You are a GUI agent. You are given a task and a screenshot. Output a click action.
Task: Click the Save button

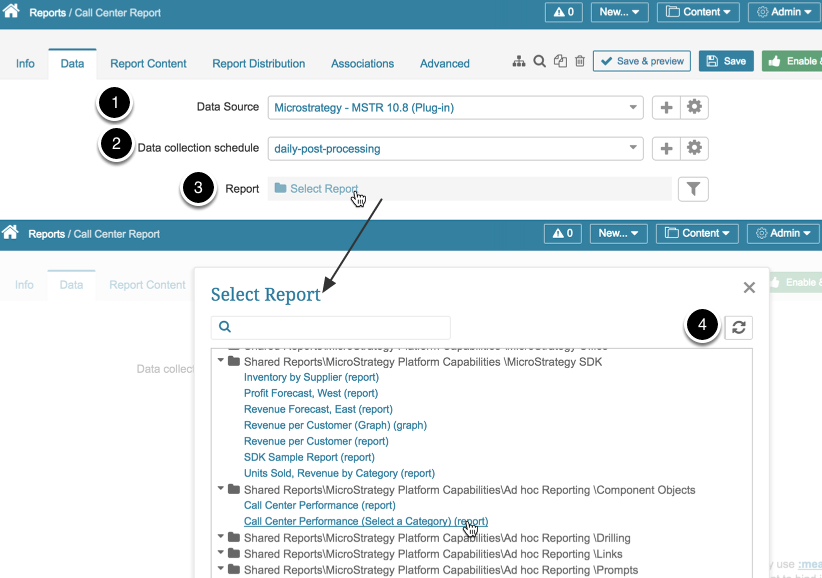[x=726, y=61]
